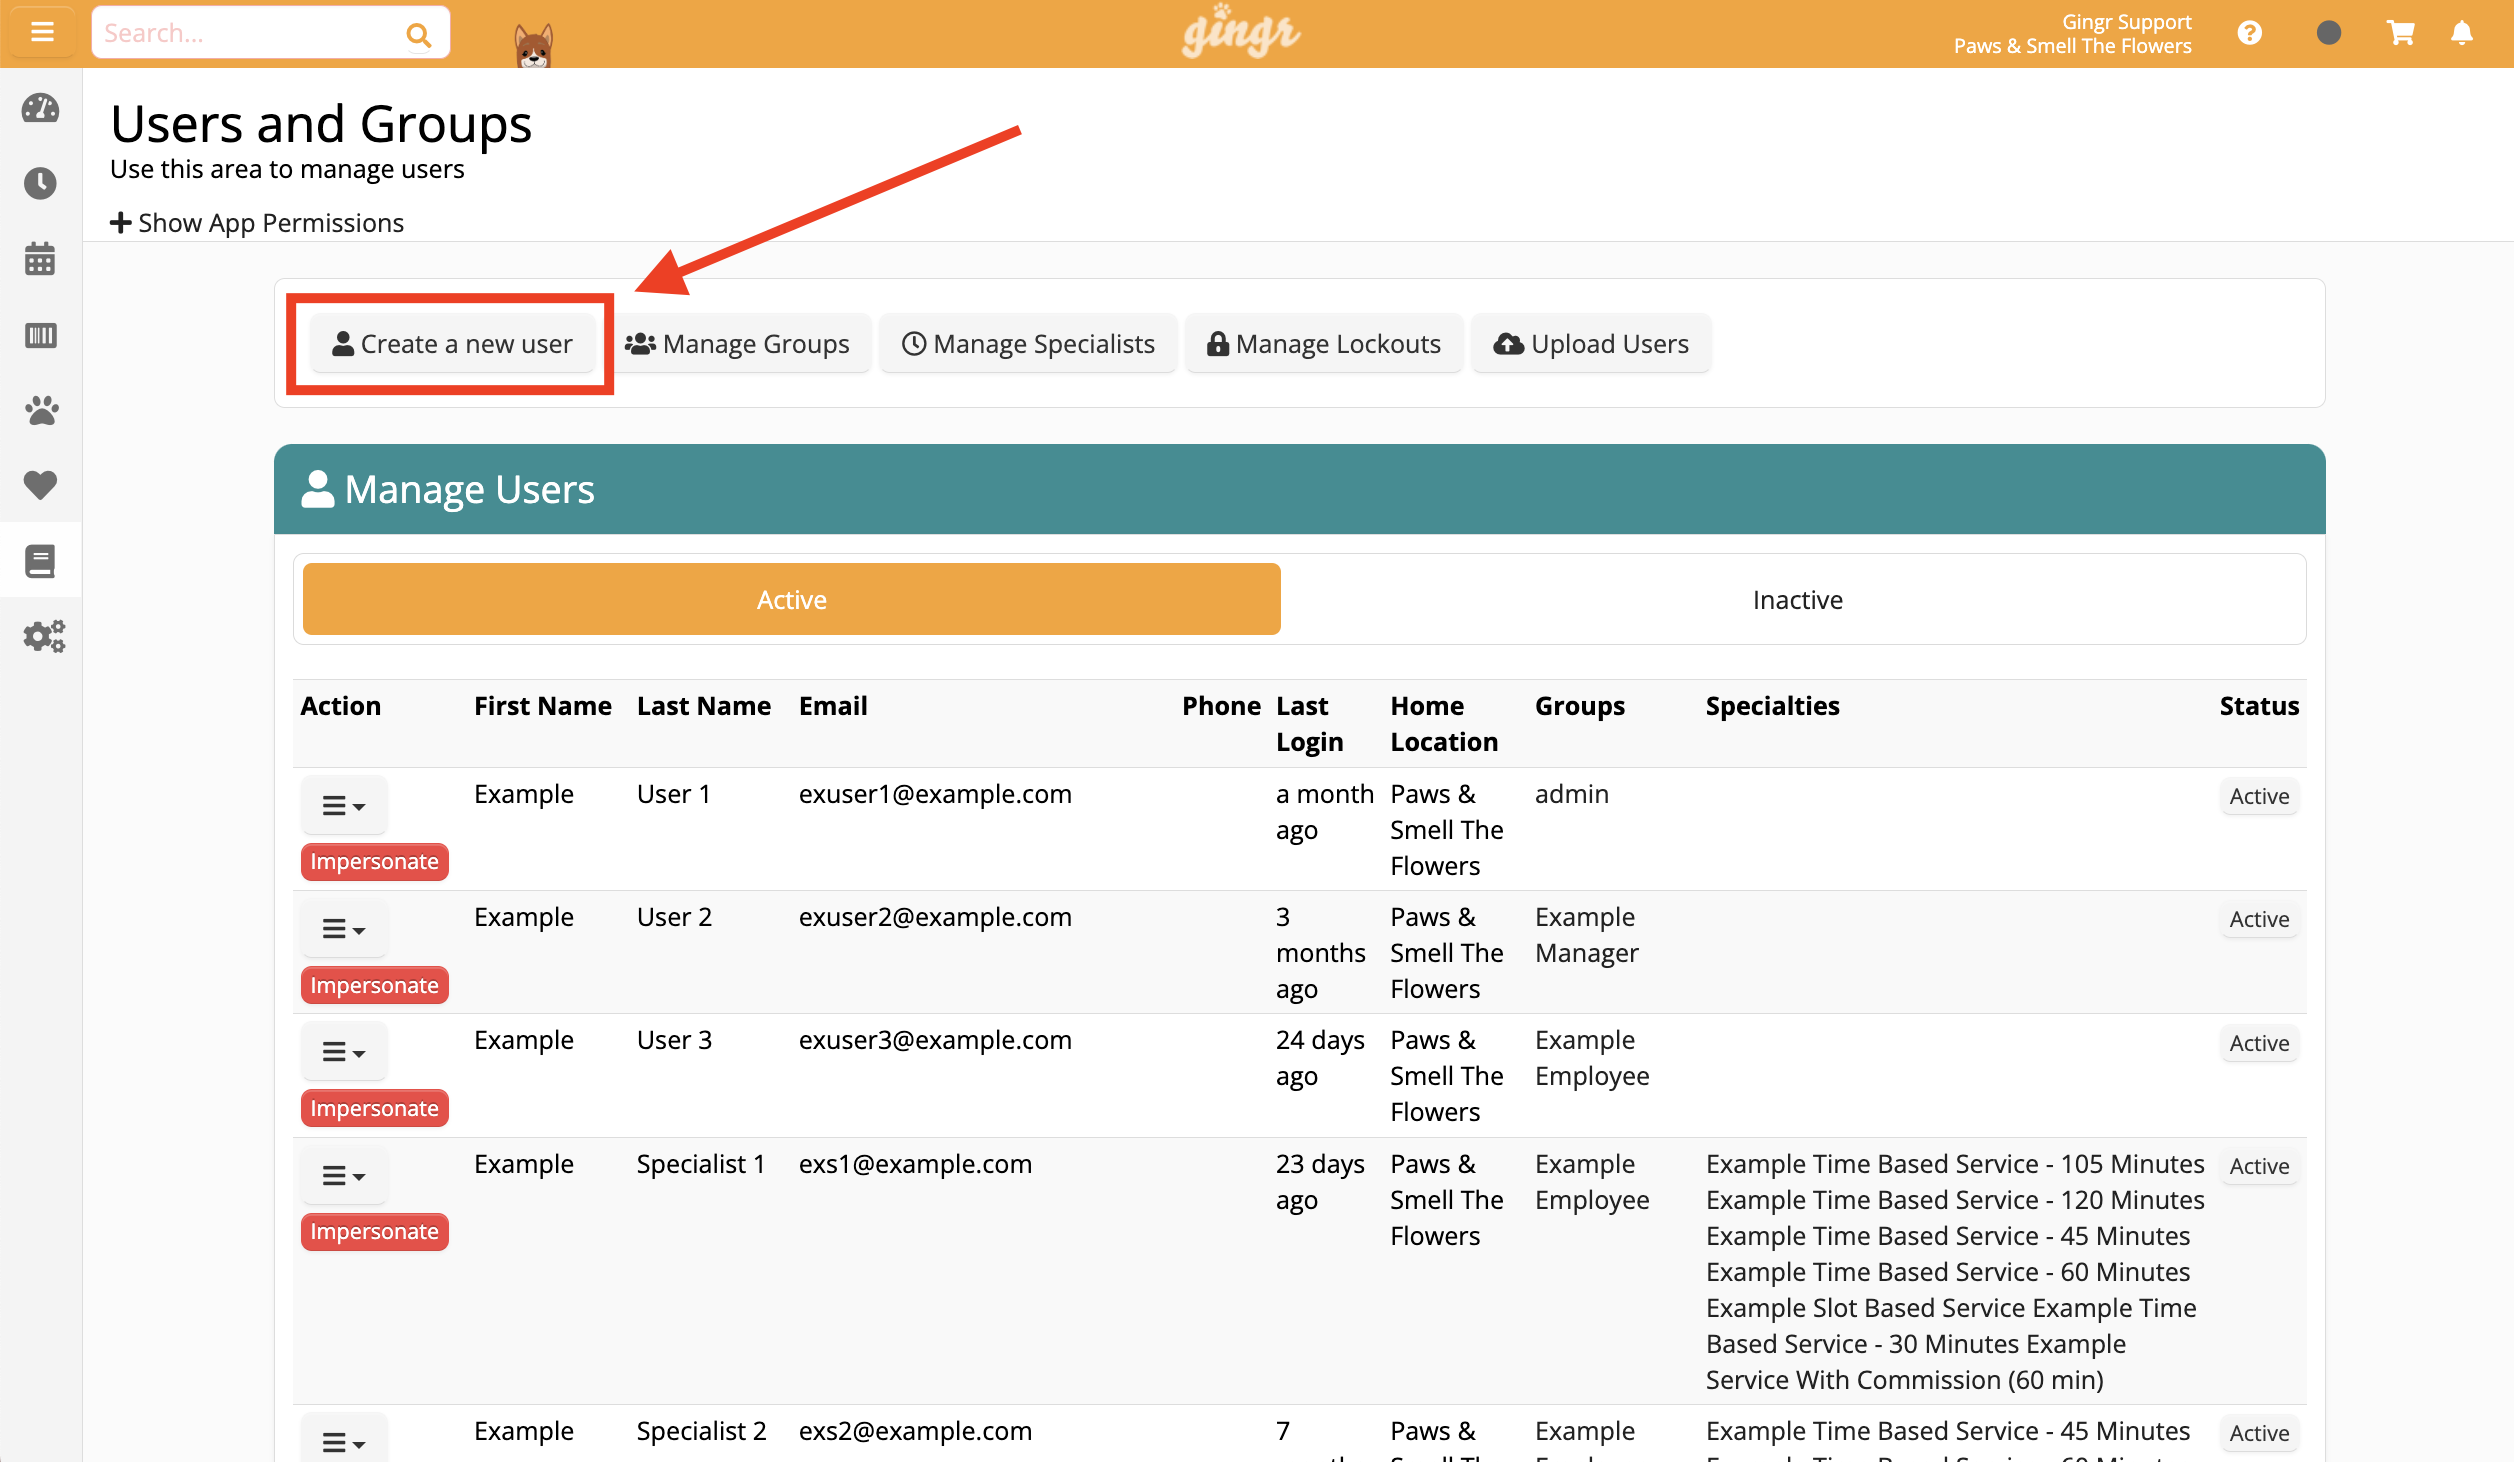Click Manage Groups button
This screenshot has height=1462, width=2514.
coord(738,344)
